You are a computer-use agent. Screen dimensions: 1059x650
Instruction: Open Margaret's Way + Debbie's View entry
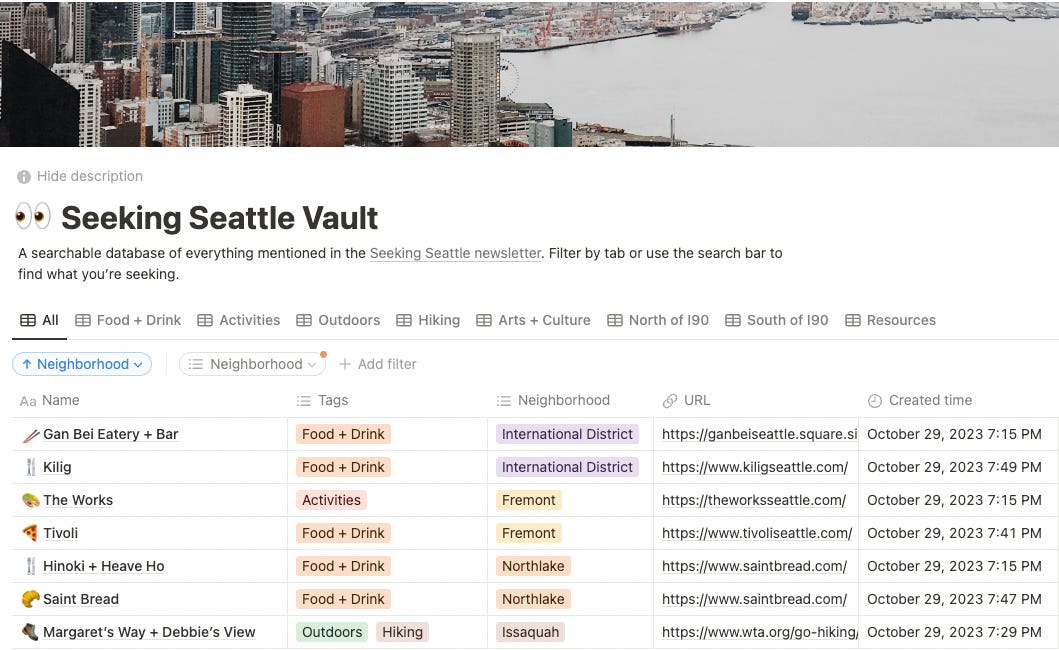coord(149,632)
